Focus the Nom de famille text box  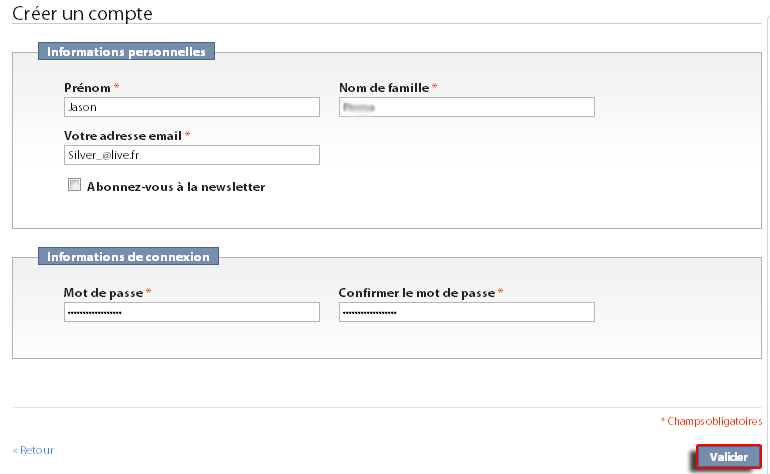pos(467,107)
